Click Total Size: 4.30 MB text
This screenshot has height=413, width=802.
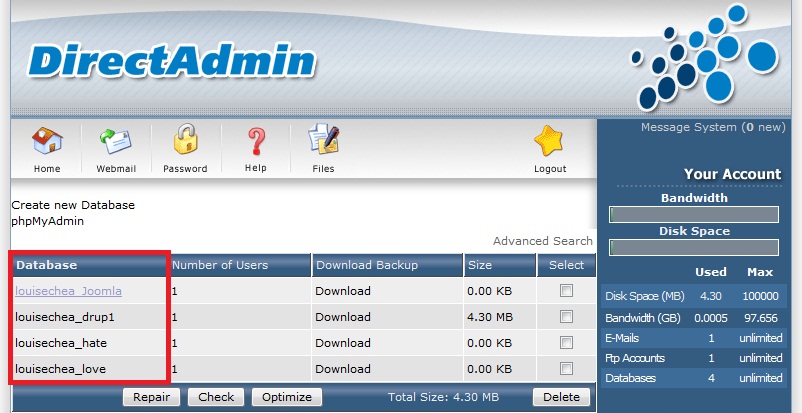(443, 397)
